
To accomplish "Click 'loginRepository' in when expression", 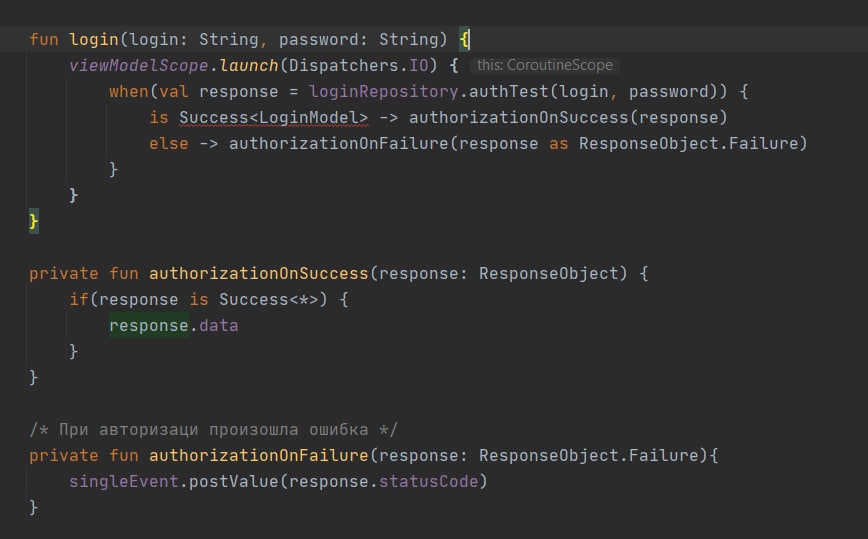I will click(384, 91).
